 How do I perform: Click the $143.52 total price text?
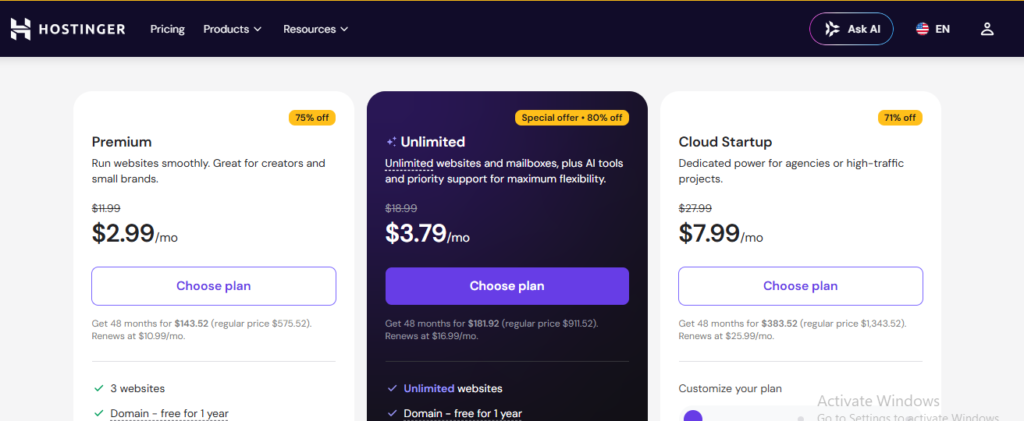[191, 323]
